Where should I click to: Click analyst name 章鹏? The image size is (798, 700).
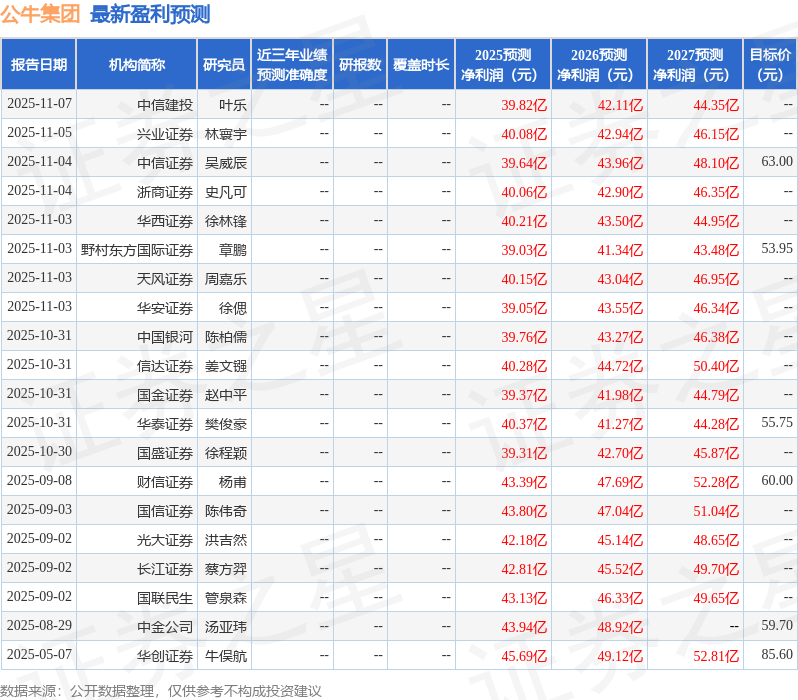pos(233,250)
